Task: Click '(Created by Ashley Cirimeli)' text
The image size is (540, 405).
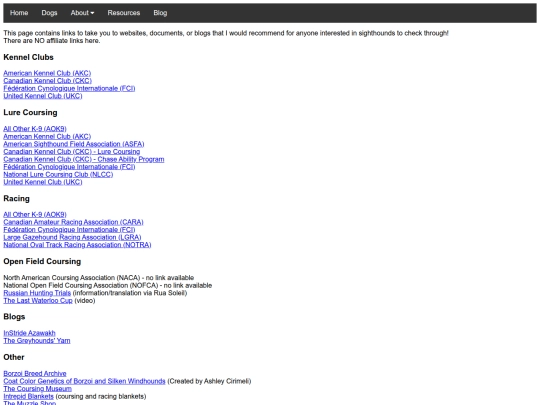Action: [x=209, y=381]
